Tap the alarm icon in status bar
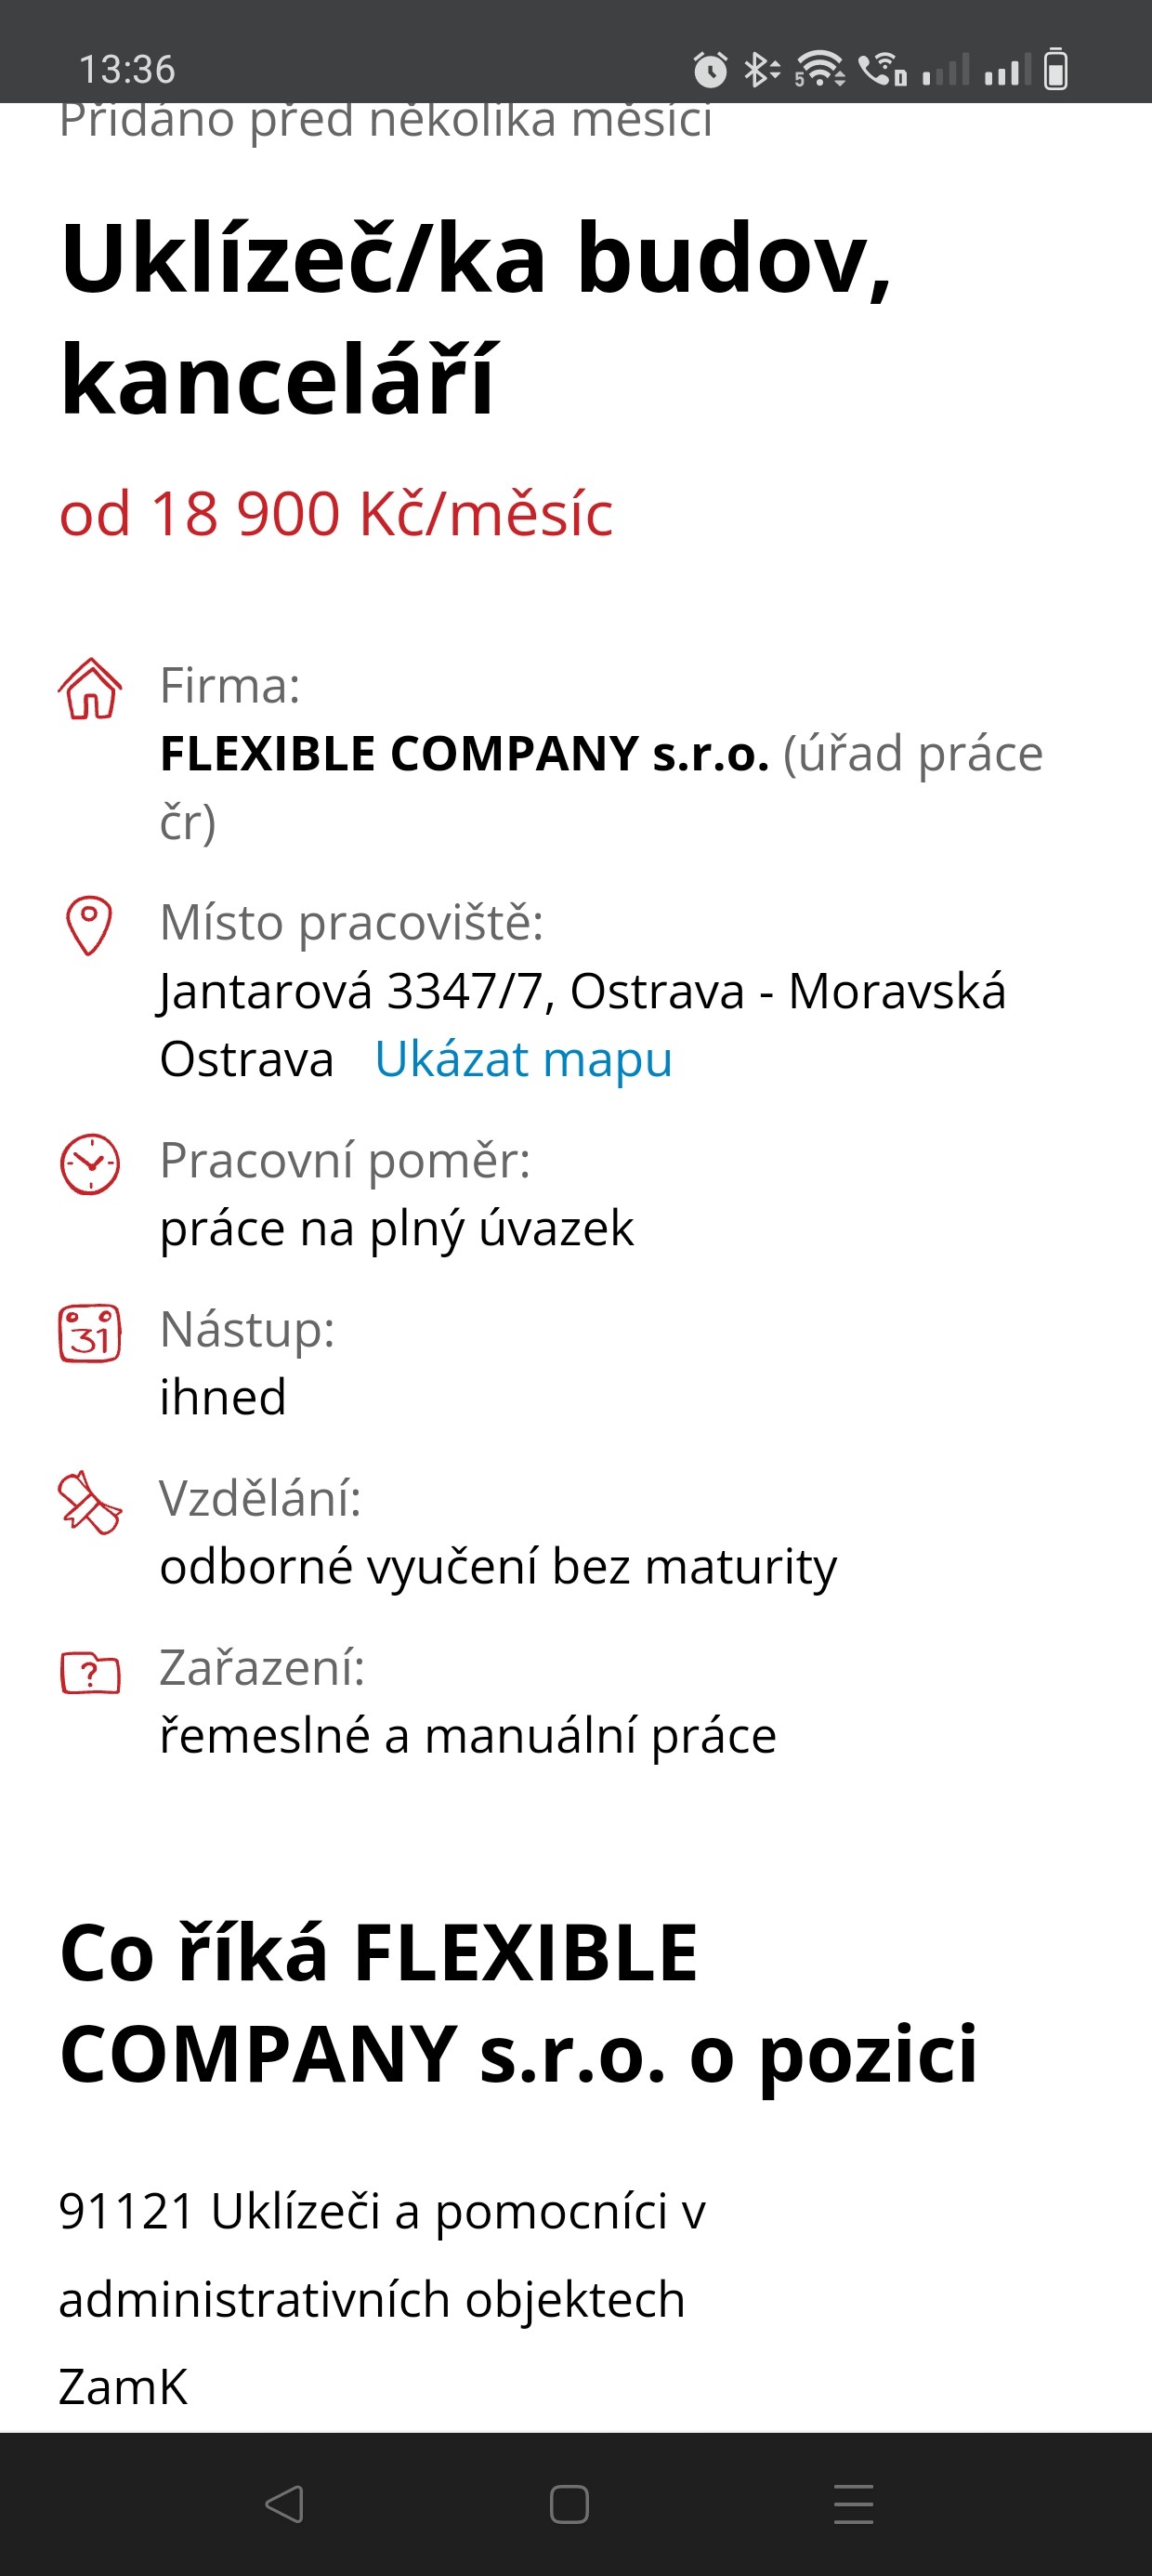The width and height of the screenshot is (1152, 2576). coord(710,70)
